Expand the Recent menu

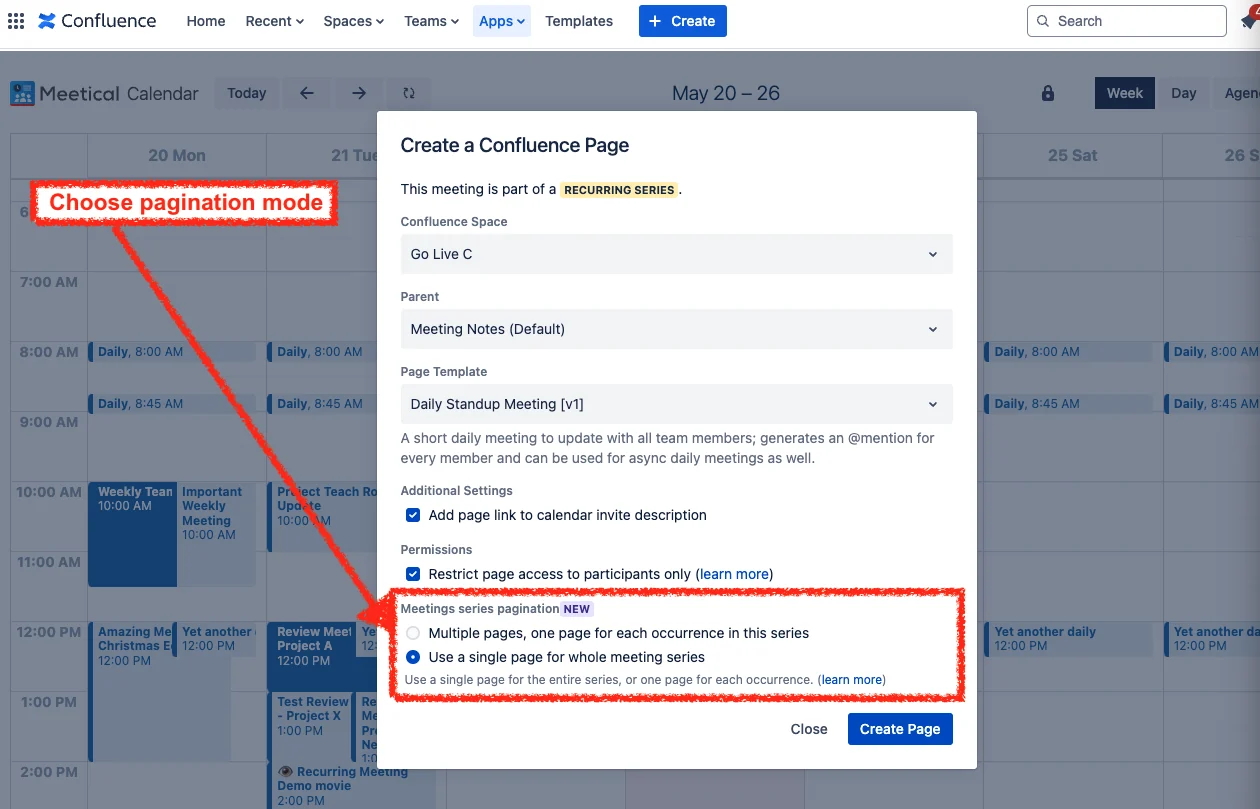(x=275, y=21)
